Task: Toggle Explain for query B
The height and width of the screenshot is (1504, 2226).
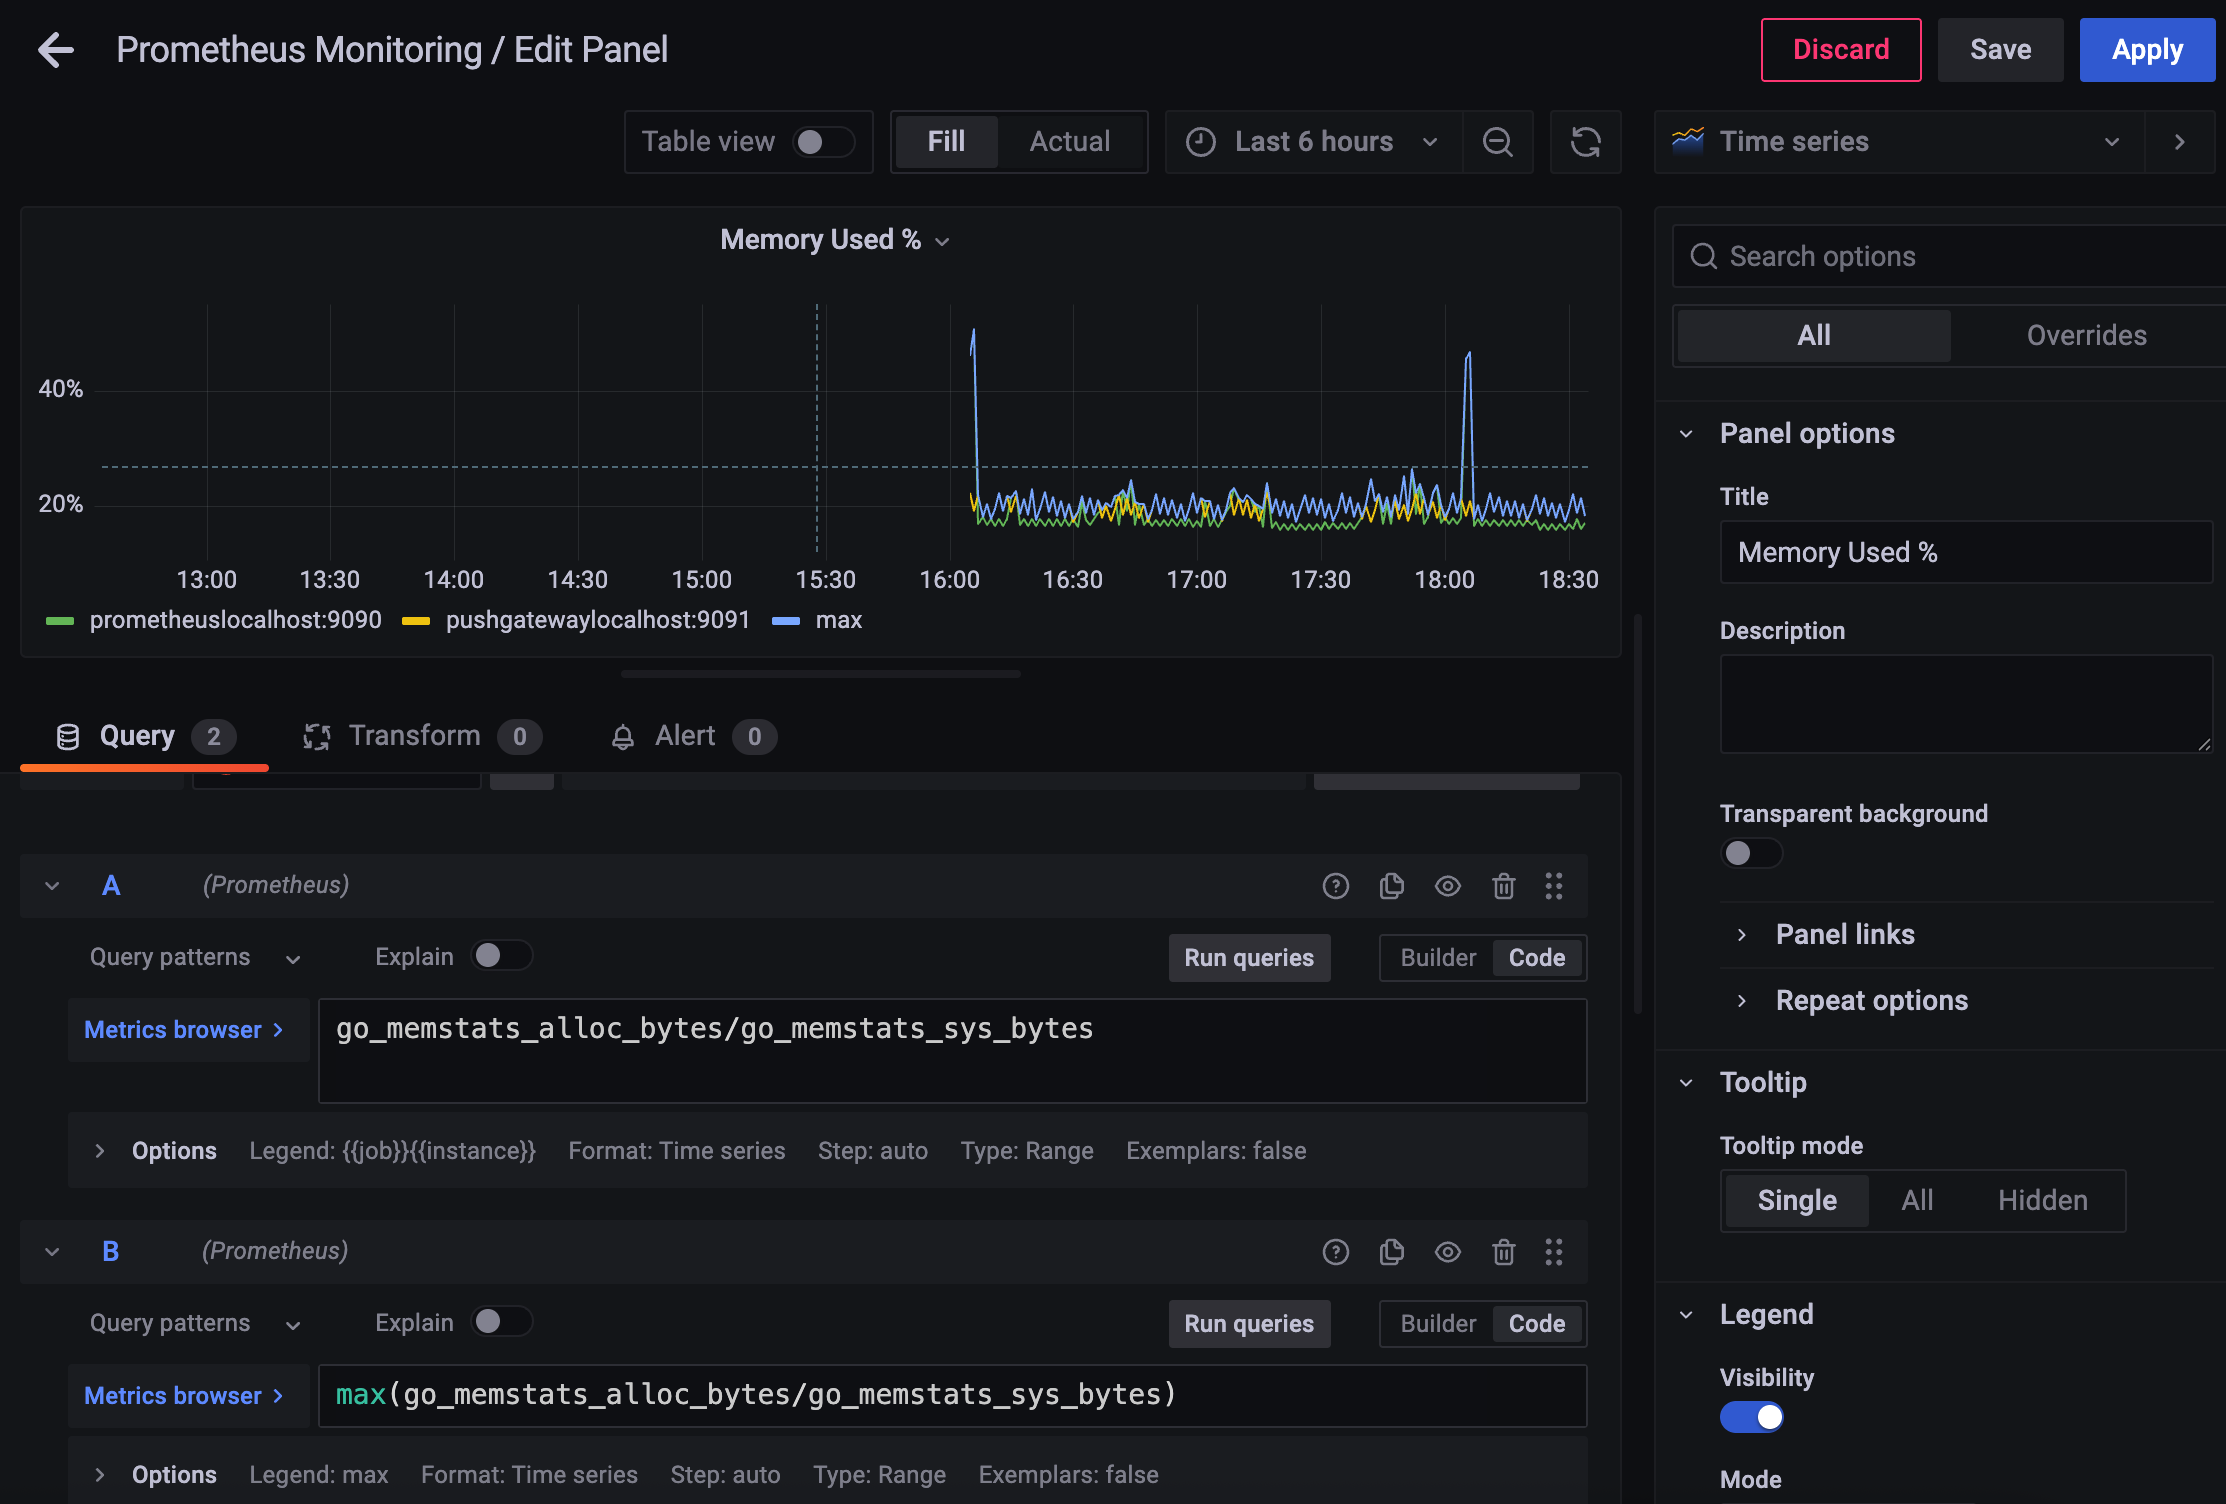Action: click(x=500, y=1322)
